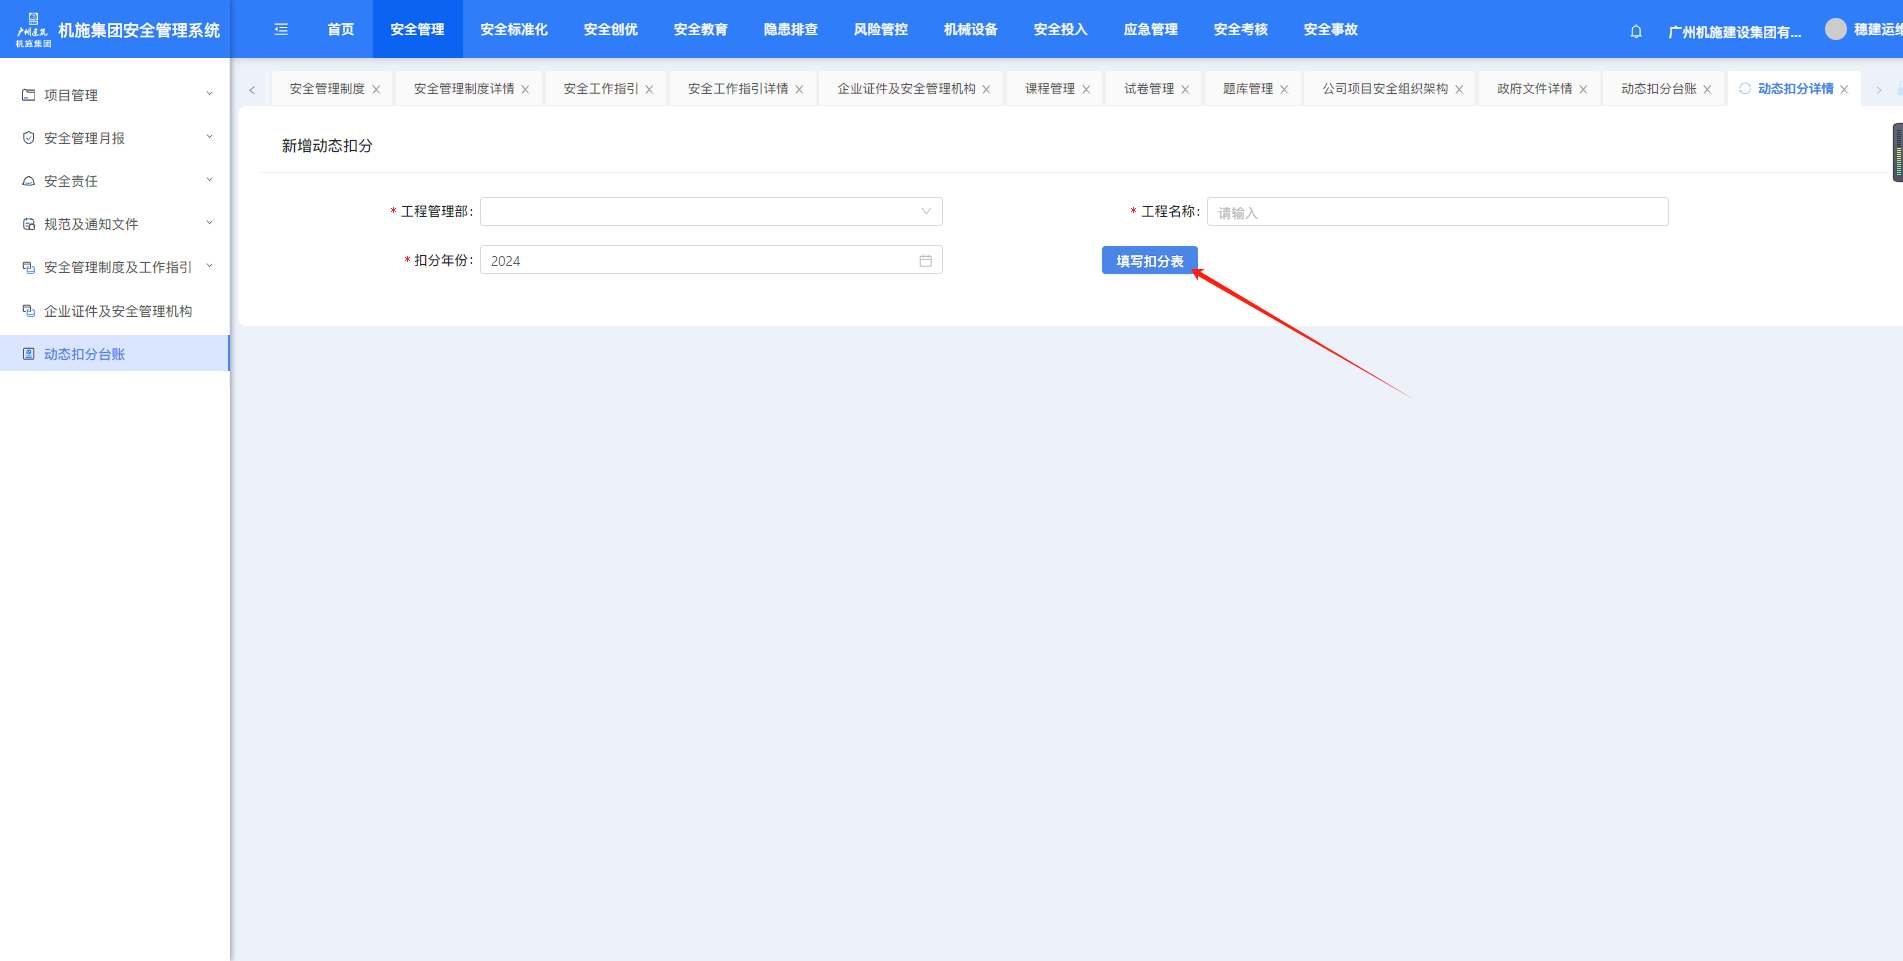Expand the 安全管理月报 sidebar menu
This screenshot has height=961, width=1903.
(x=115, y=138)
